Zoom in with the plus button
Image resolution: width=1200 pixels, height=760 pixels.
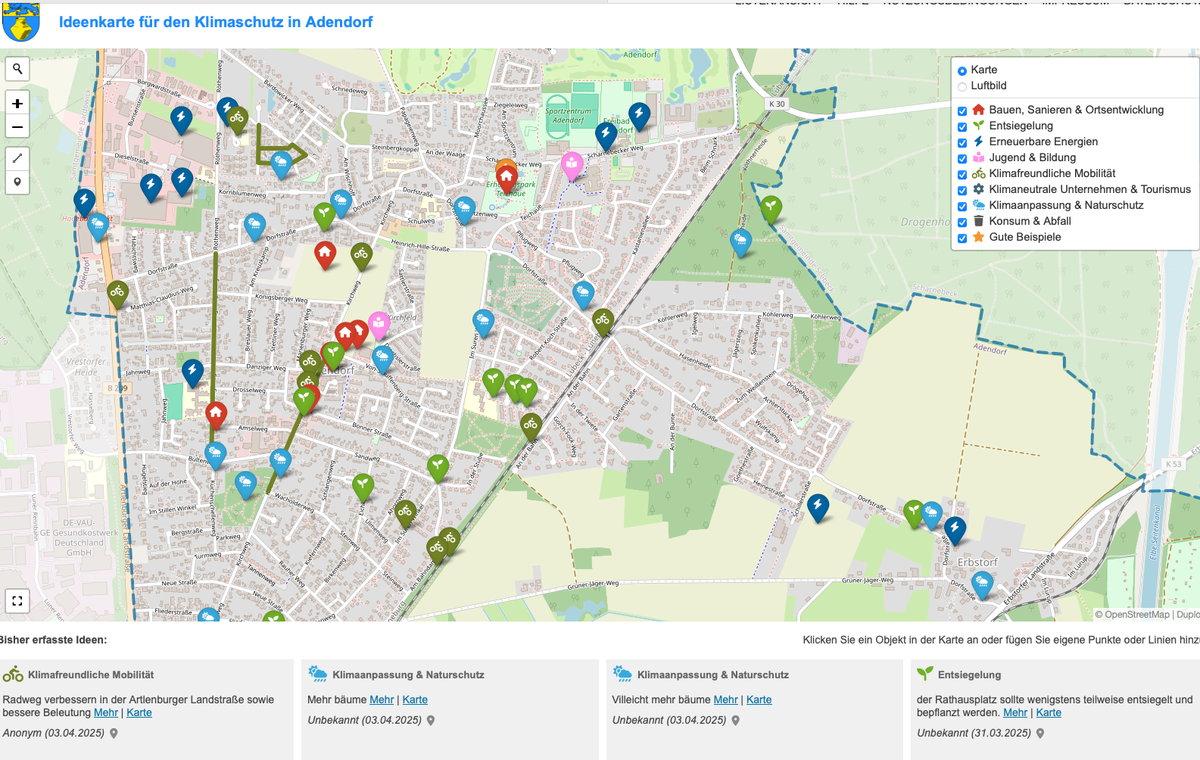[x=18, y=104]
